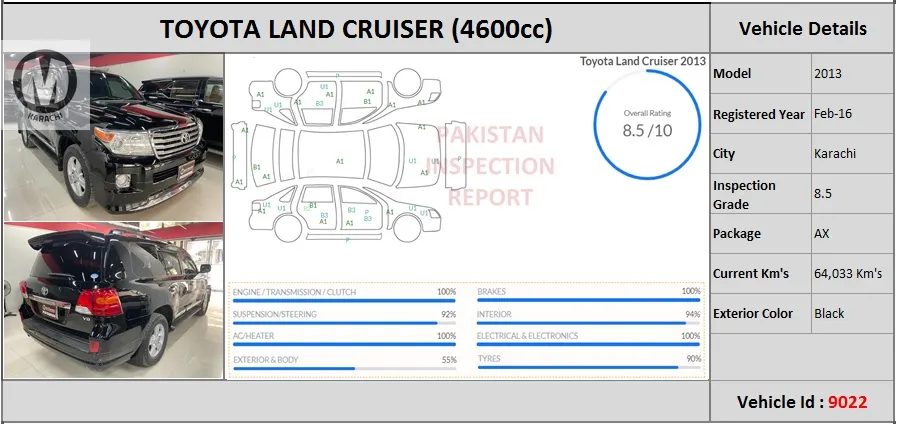
Task: Click the 94% Interior percentage
Action: click(693, 315)
